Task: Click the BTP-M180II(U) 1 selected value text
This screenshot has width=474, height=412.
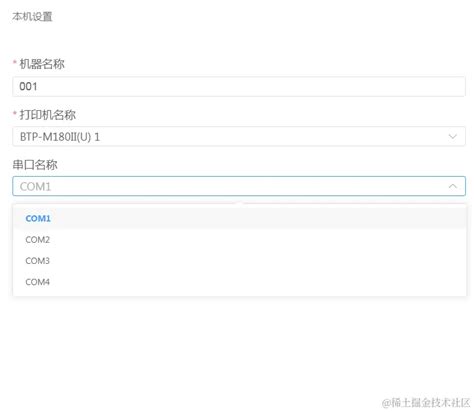Action: [60, 137]
